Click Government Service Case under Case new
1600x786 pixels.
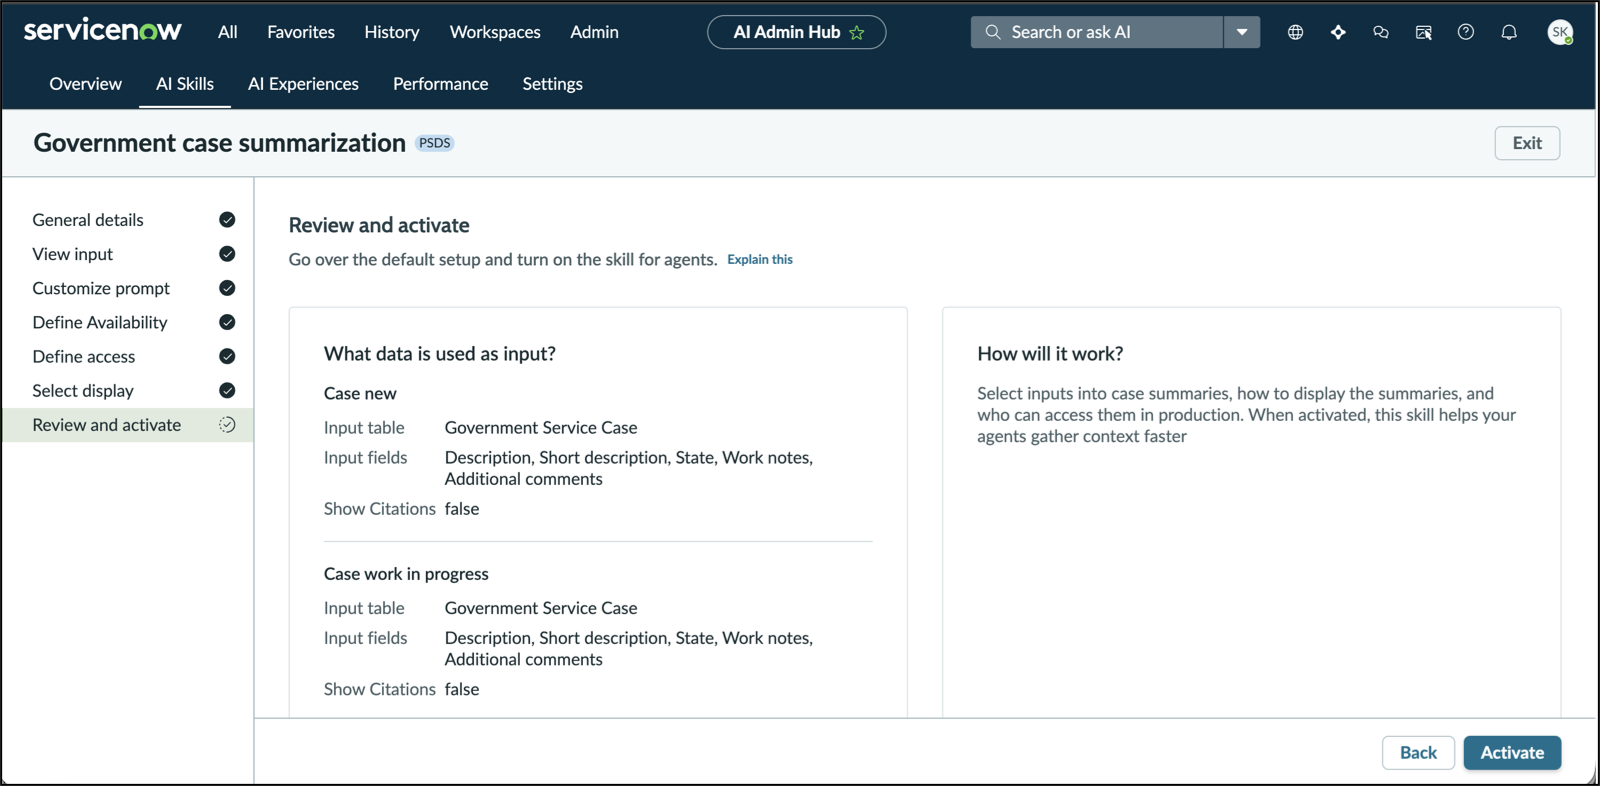(541, 428)
